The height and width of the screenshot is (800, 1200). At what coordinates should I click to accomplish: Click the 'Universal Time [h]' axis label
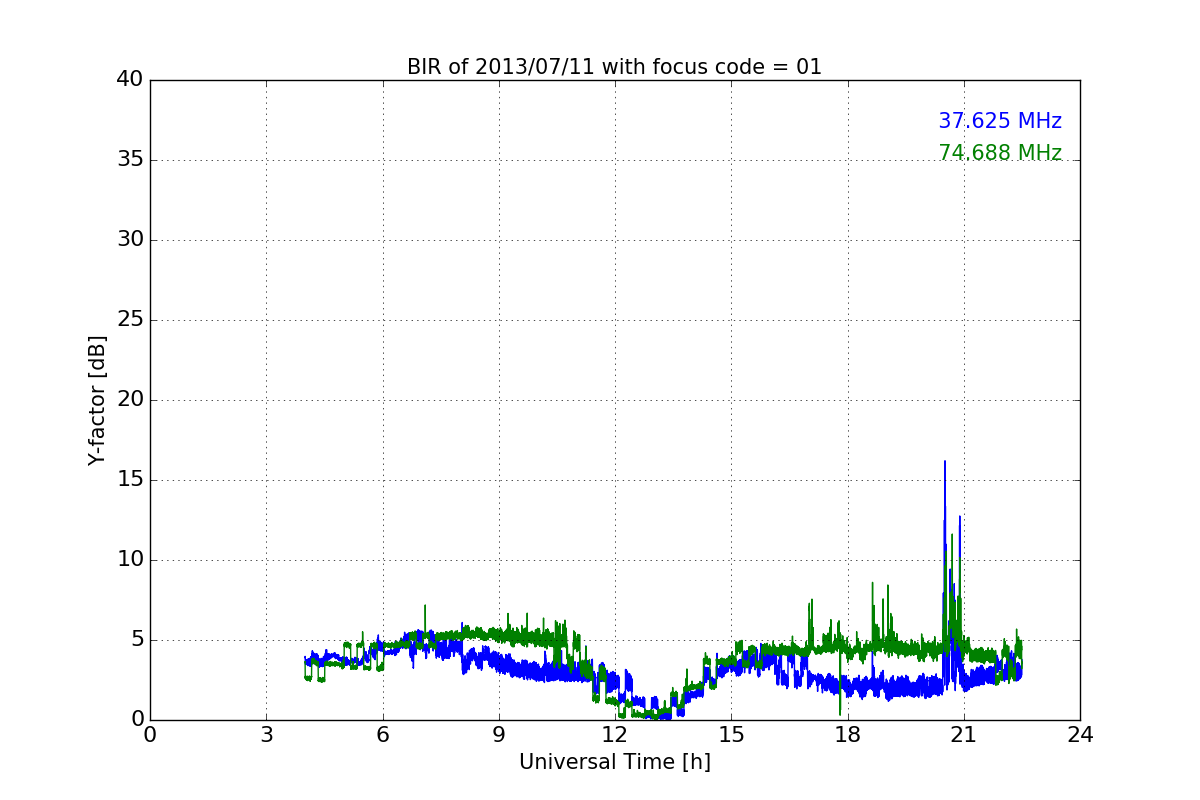point(614,762)
